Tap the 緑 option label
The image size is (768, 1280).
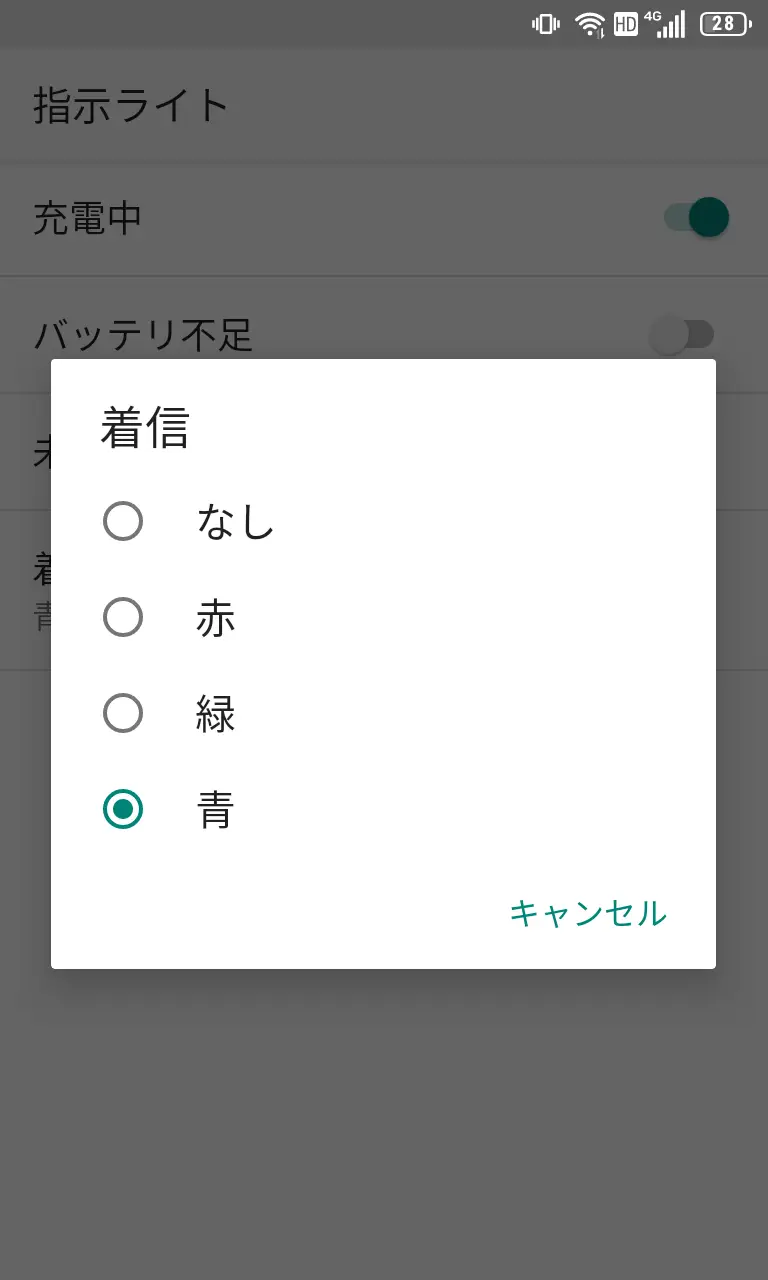coord(216,713)
